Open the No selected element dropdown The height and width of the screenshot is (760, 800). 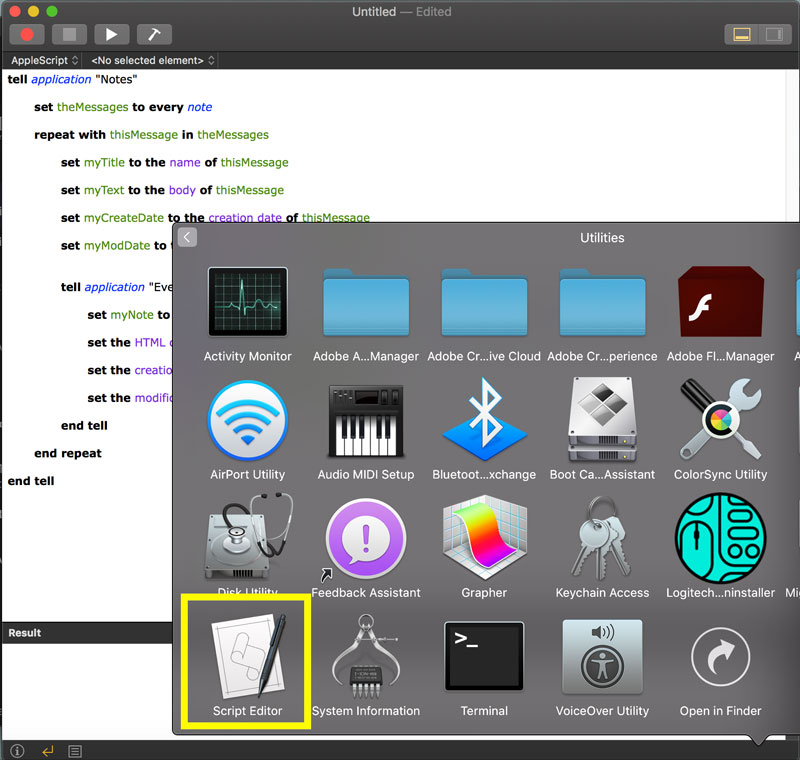click(152, 60)
